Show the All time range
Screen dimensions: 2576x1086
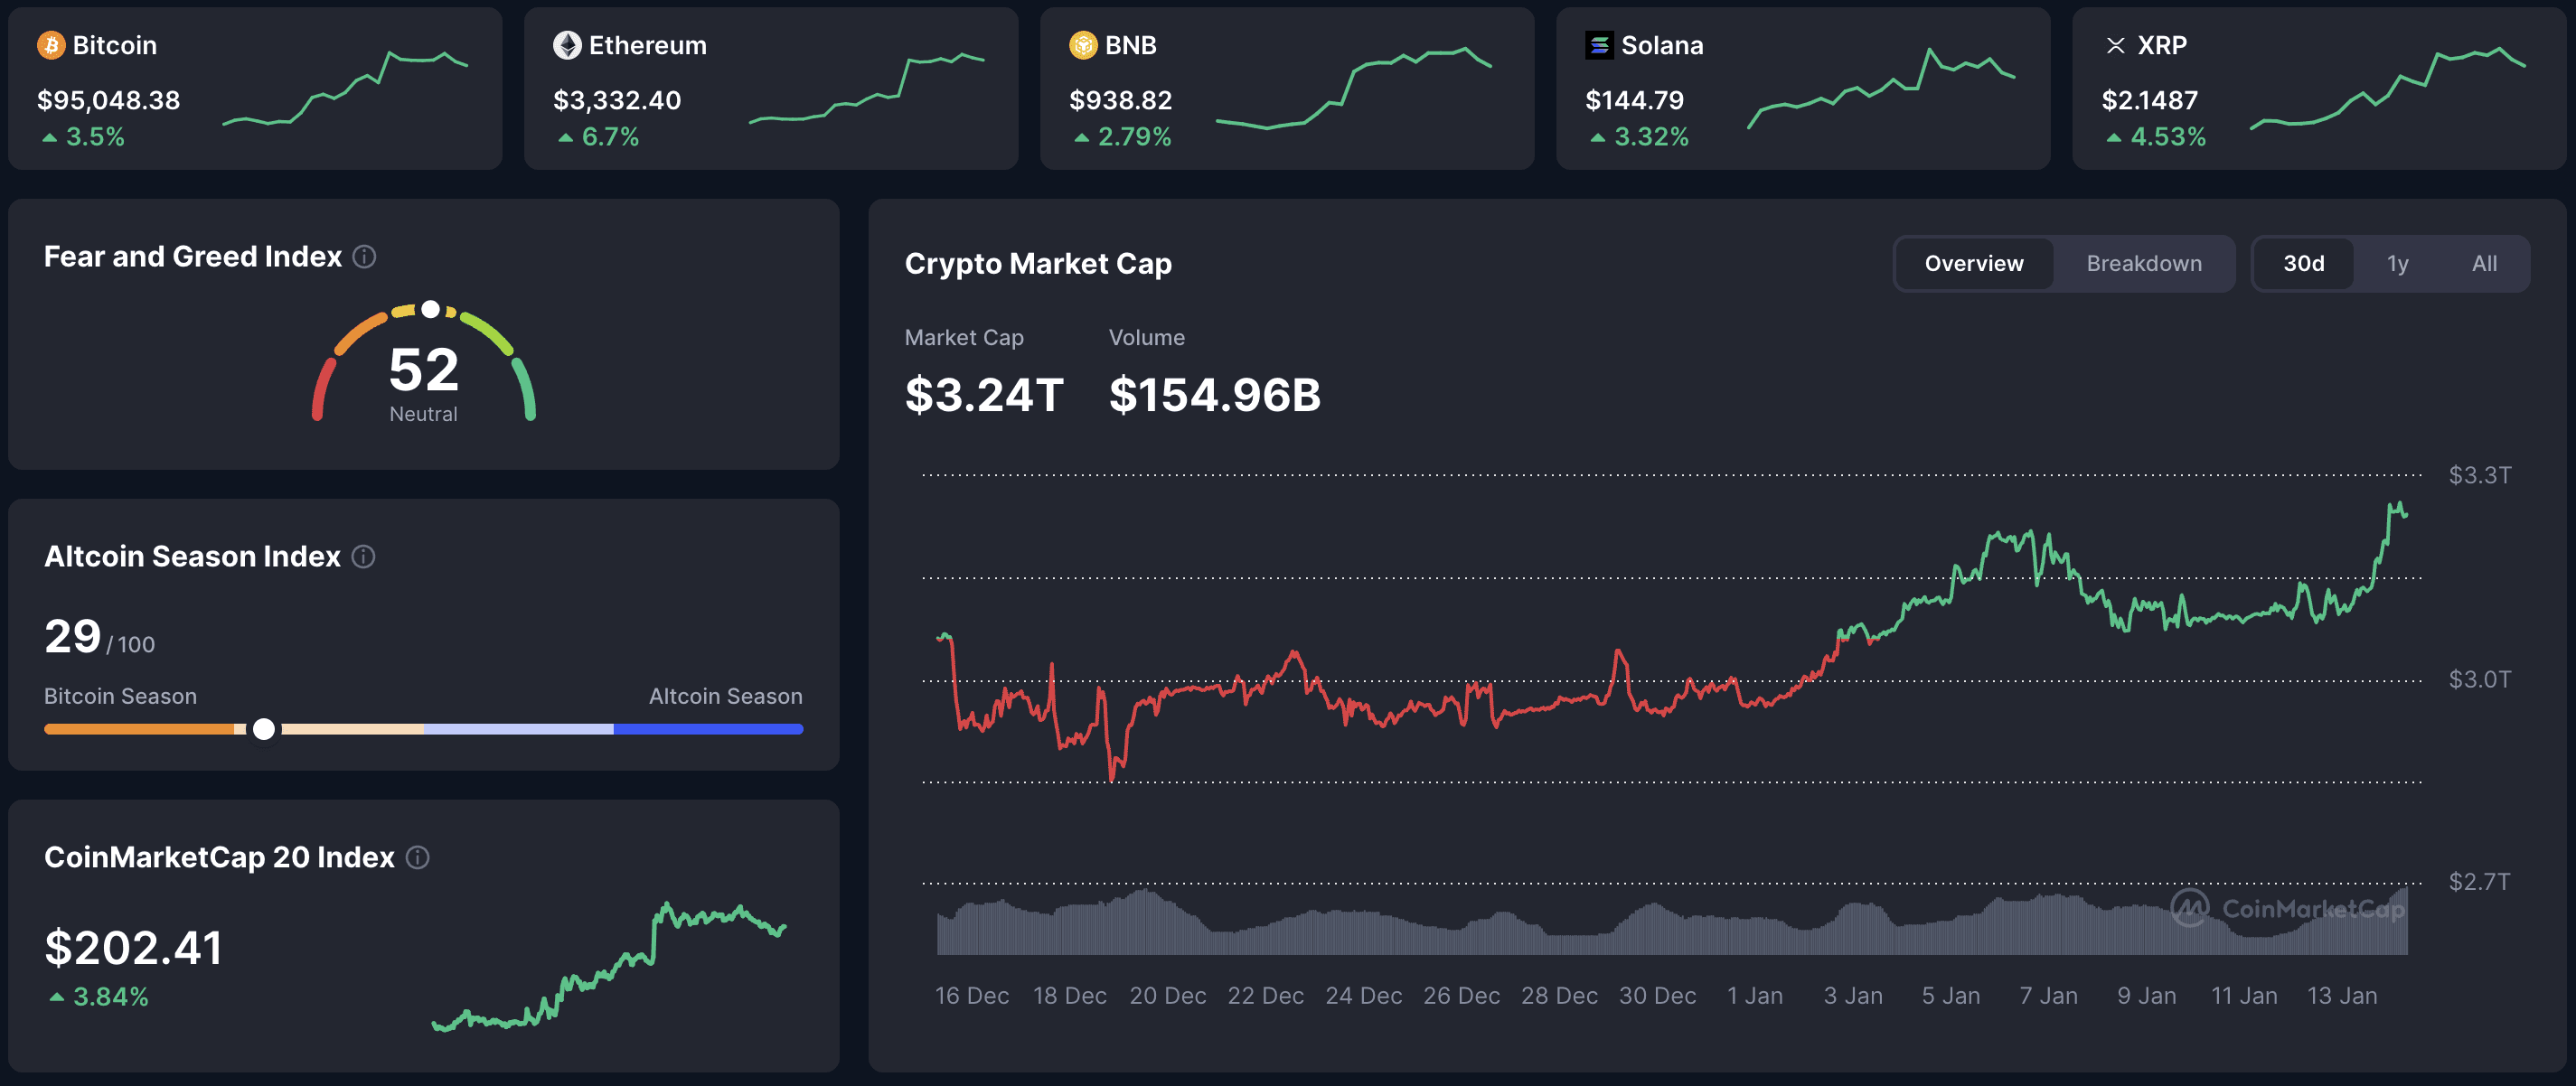click(x=2484, y=263)
